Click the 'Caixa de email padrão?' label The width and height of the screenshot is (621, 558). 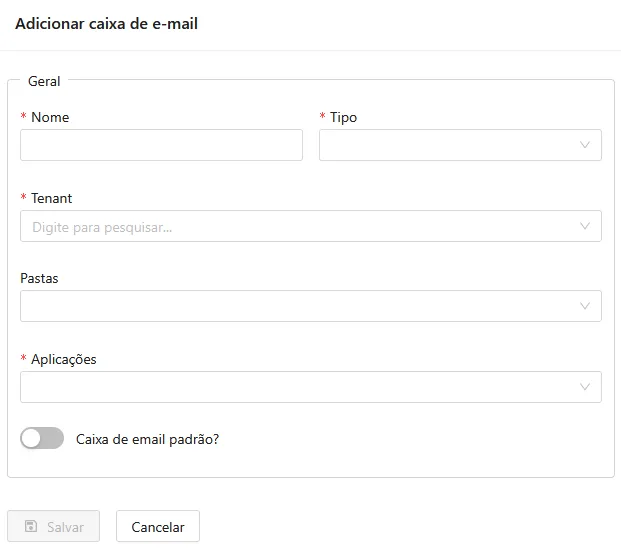147,440
